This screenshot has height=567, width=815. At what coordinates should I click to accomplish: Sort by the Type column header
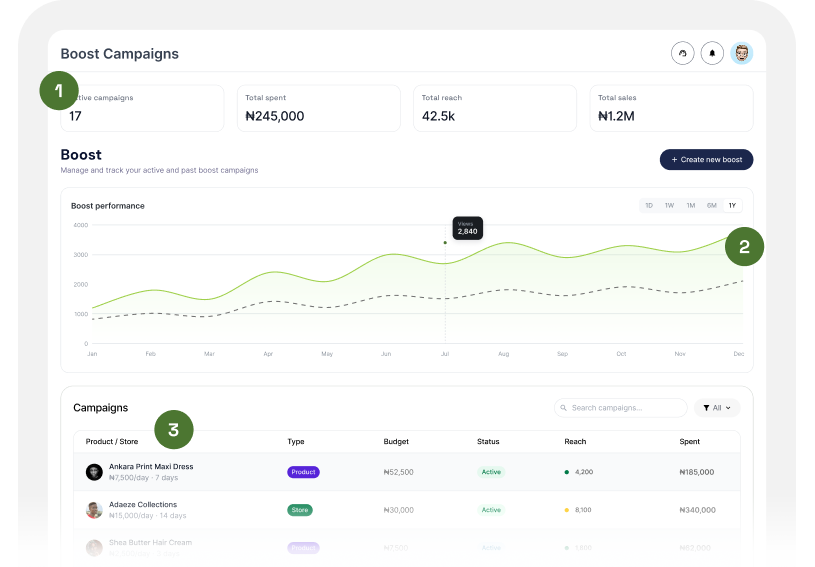[x=296, y=441]
